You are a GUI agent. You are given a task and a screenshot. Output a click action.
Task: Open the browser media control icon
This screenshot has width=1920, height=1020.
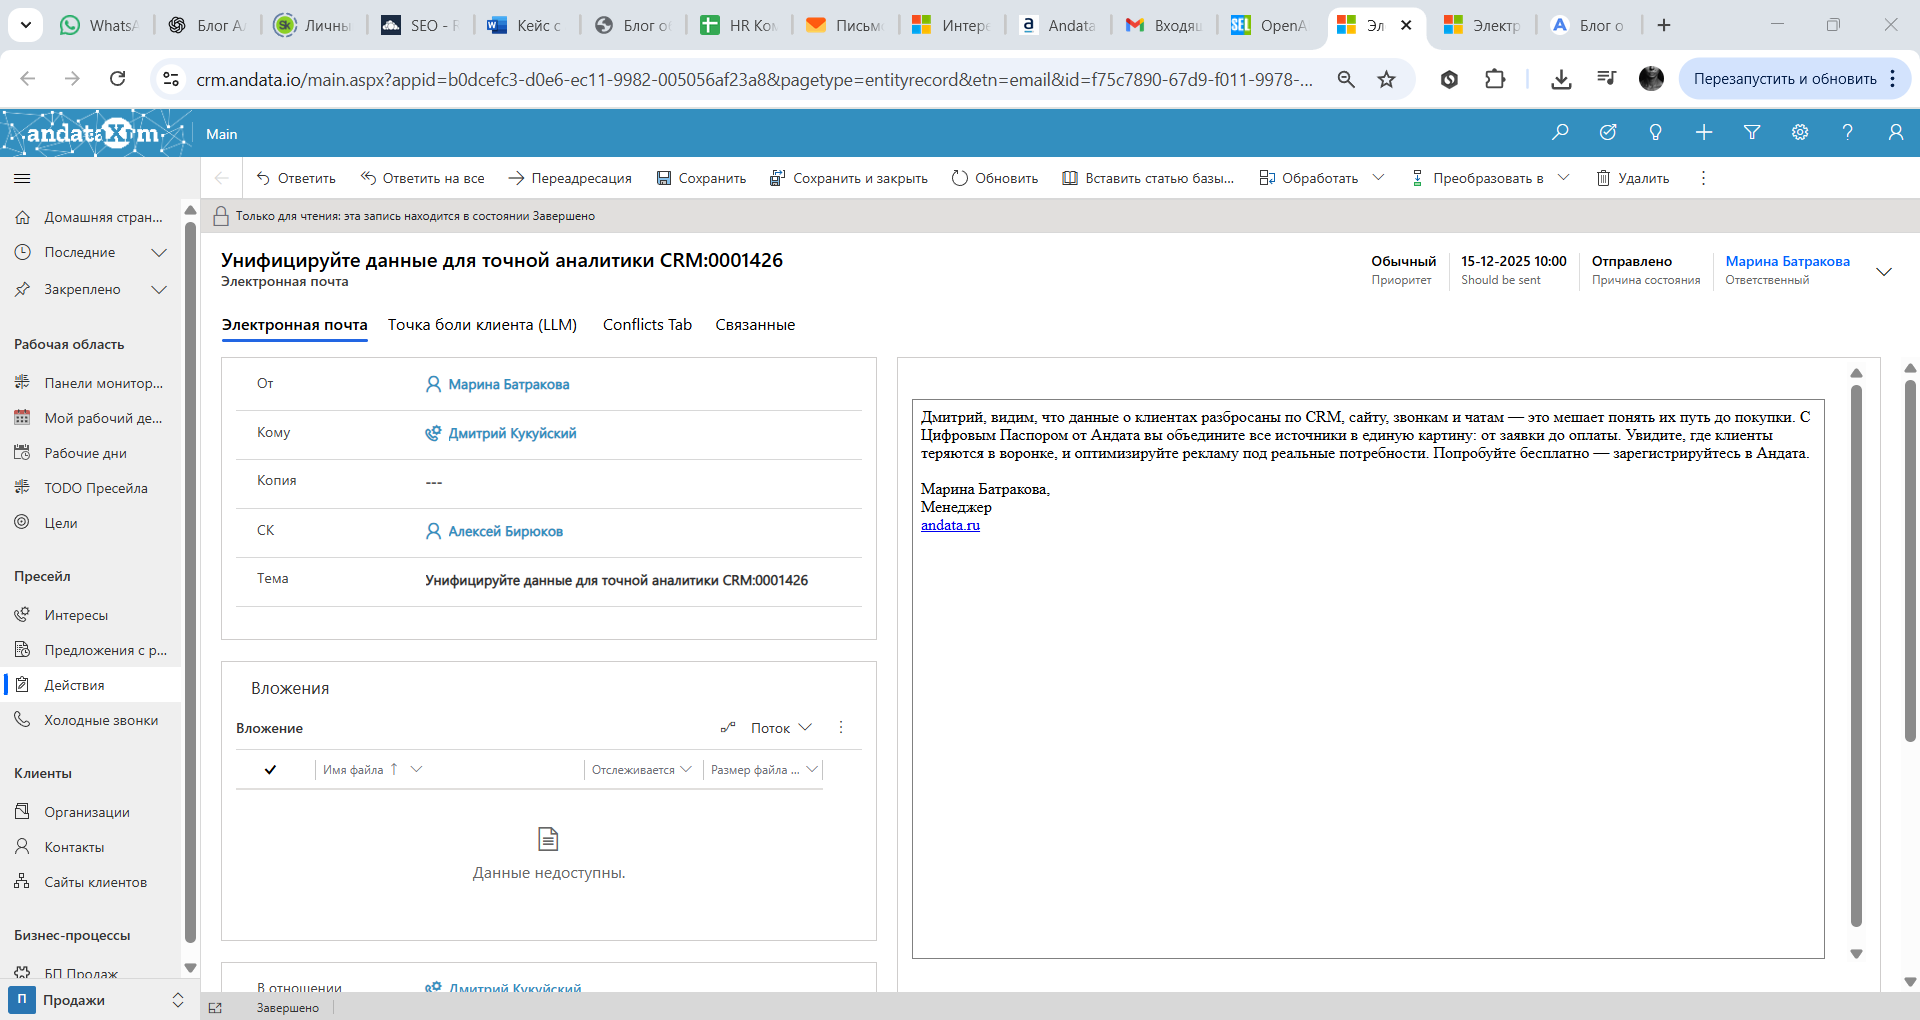click(1607, 79)
